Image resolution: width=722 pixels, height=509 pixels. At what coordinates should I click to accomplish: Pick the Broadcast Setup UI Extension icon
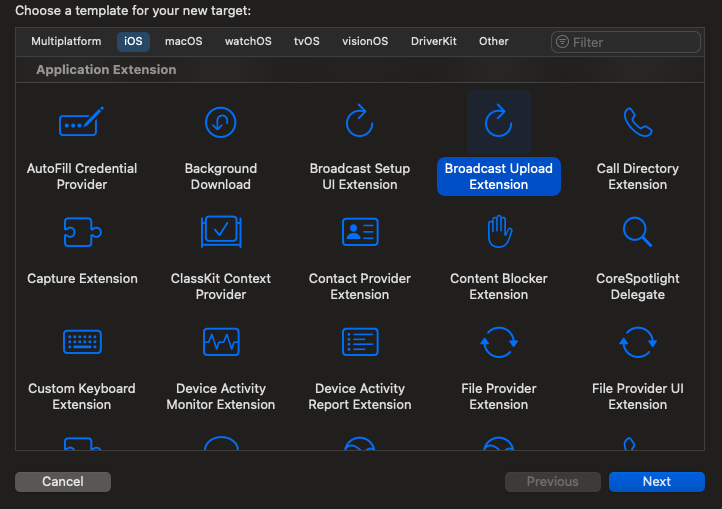pyautogui.click(x=360, y=121)
